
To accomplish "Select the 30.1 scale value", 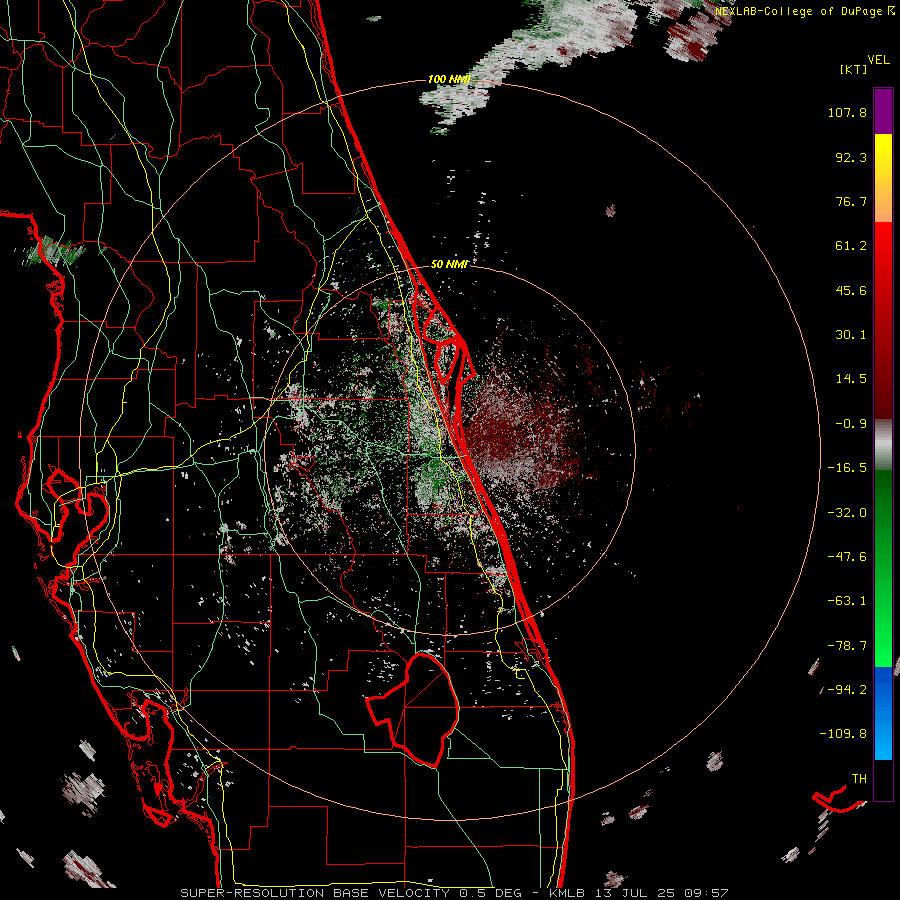I will 851,335.
